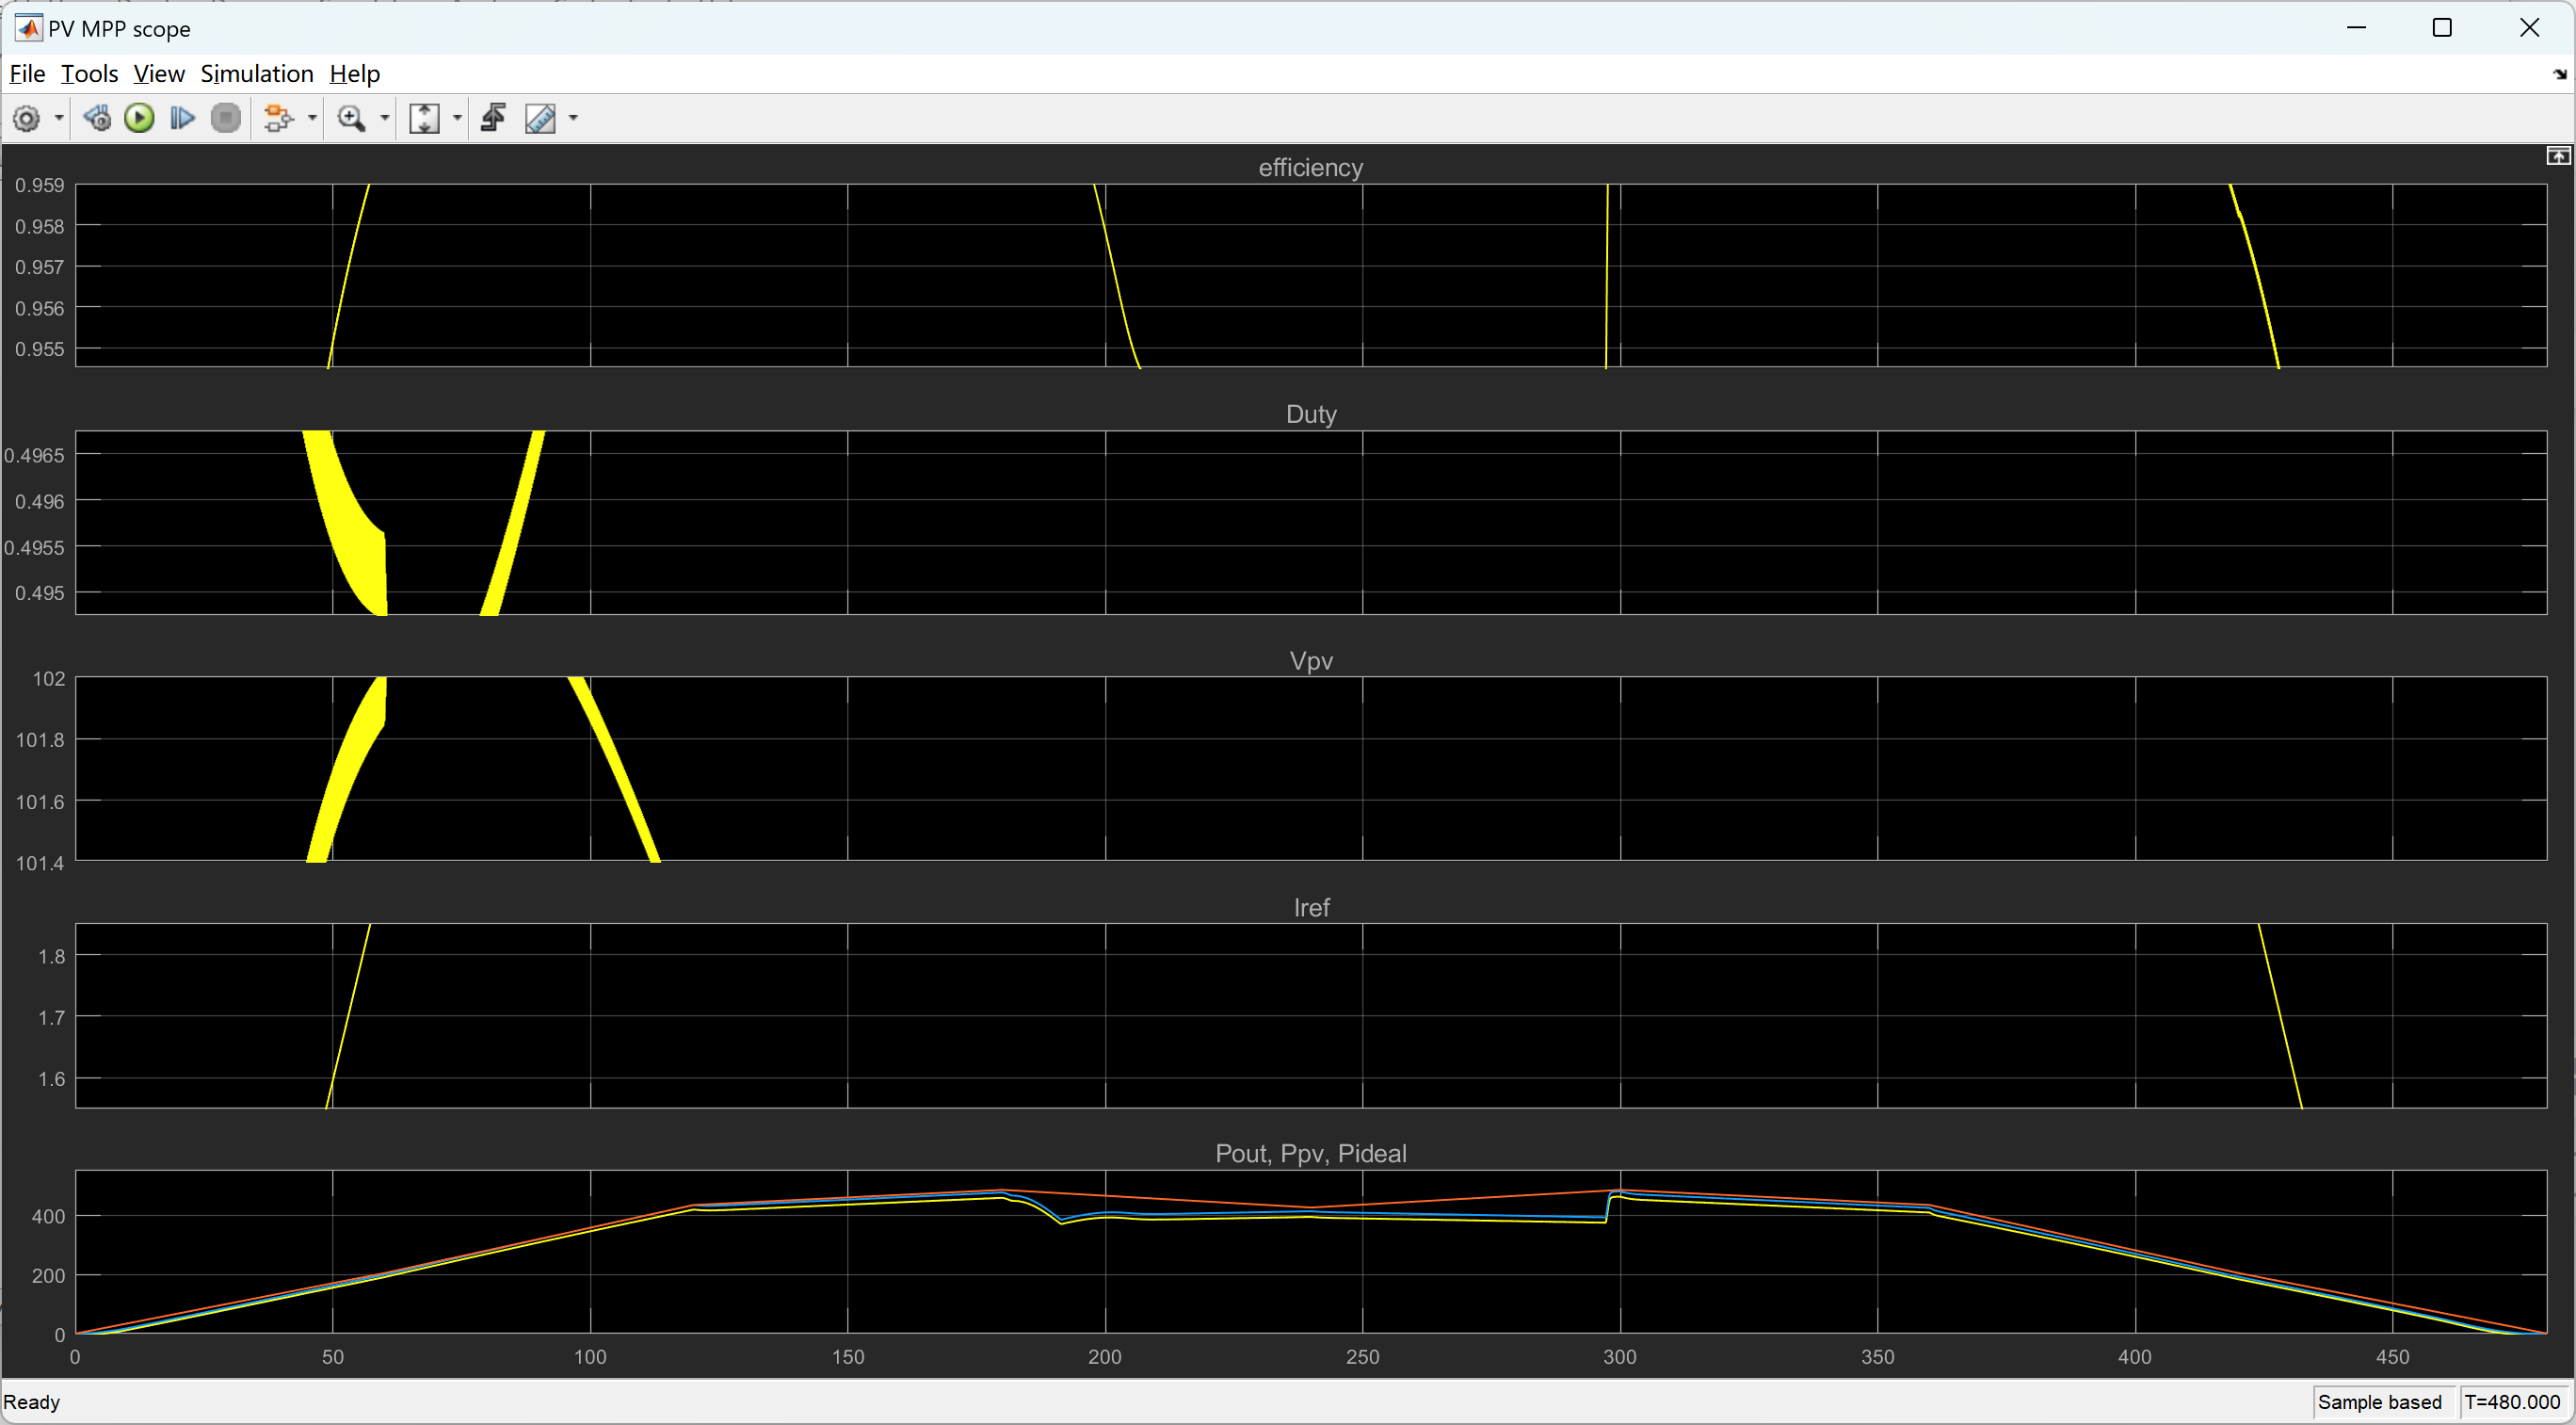Click the zoom in magnifier icon
2576x1425 pixels.
click(x=352, y=120)
